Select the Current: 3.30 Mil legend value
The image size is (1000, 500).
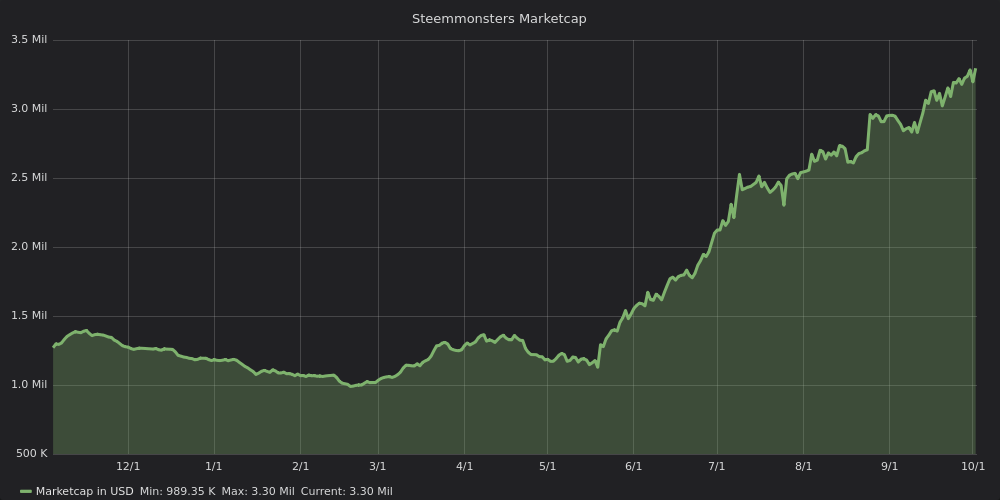[346, 491]
